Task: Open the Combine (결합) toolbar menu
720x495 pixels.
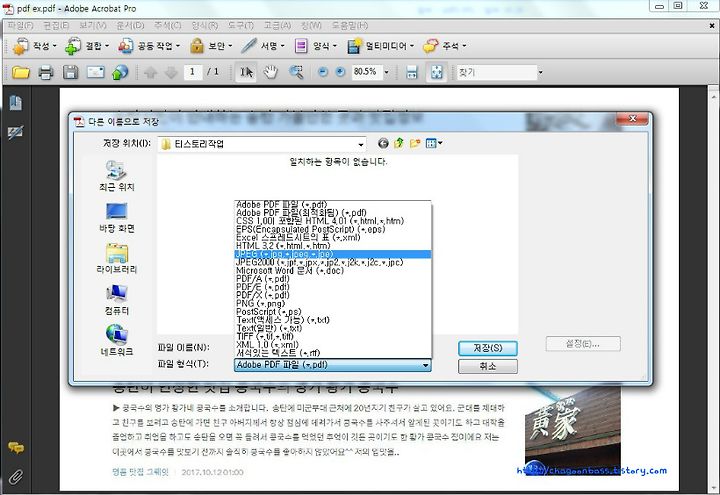Action: coord(87,46)
